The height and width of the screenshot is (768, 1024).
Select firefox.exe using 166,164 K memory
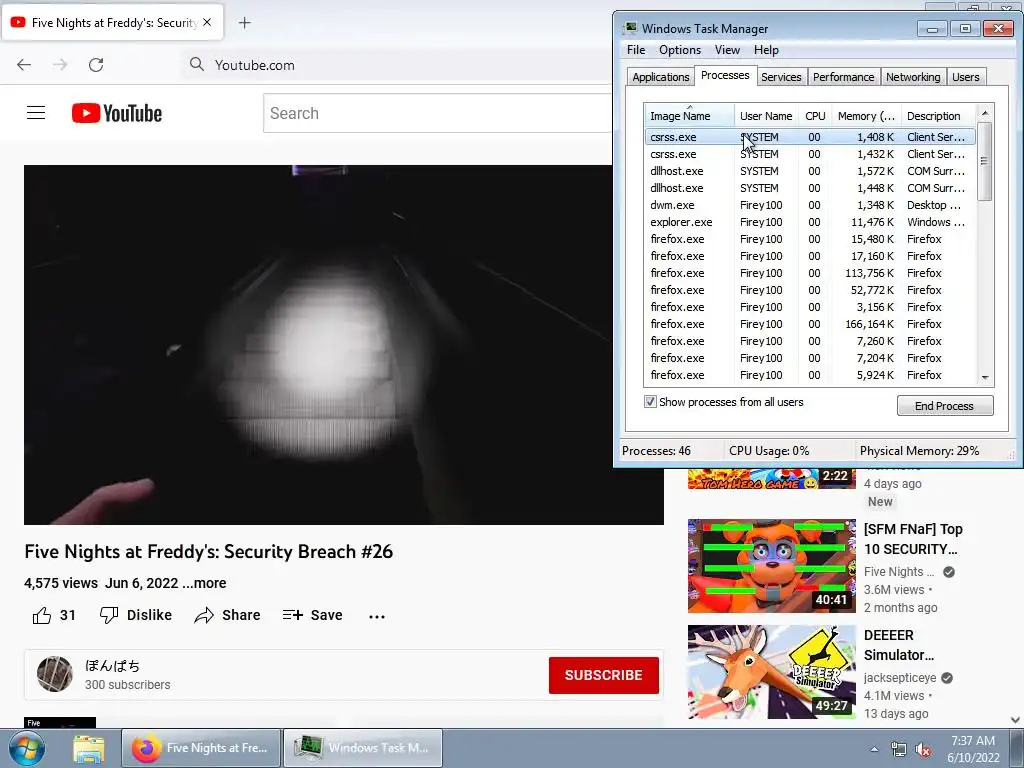[810, 324]
